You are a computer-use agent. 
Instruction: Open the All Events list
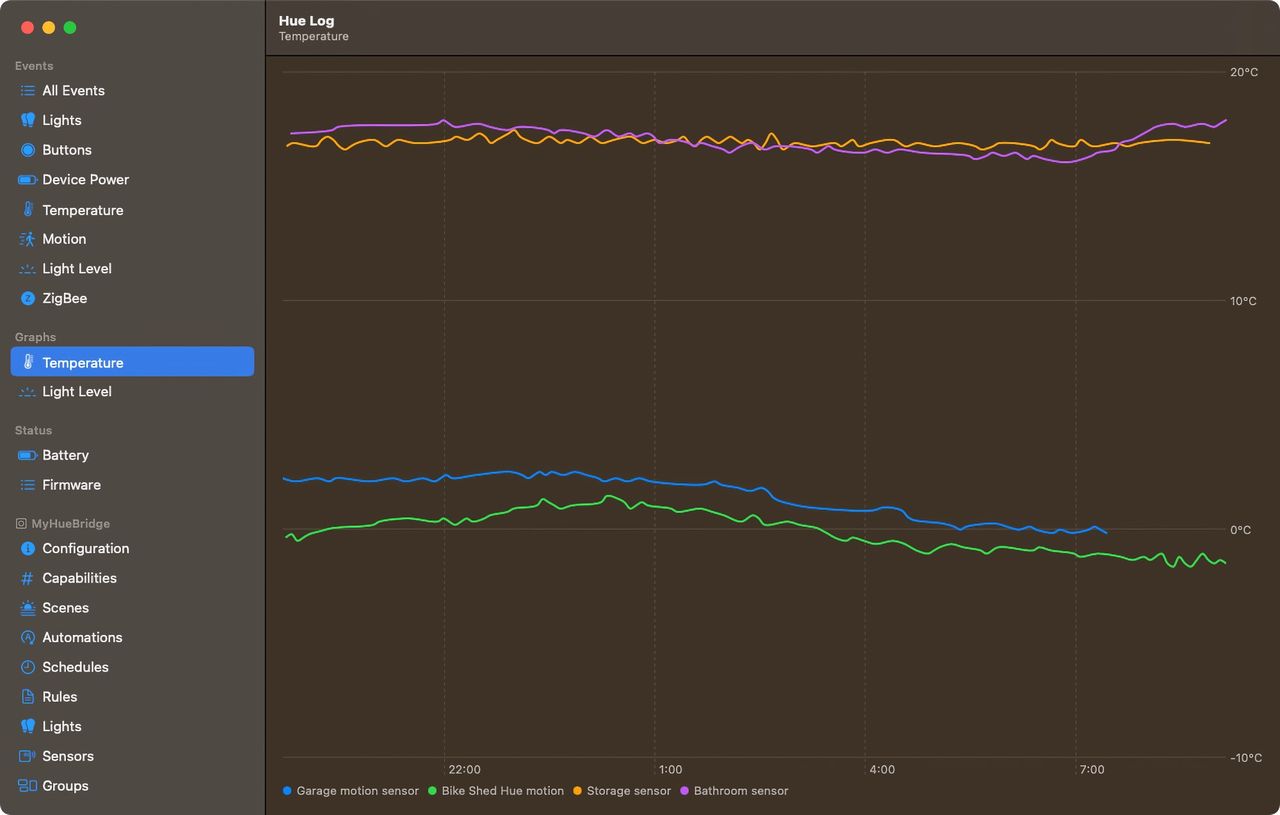tap(73, 90)
